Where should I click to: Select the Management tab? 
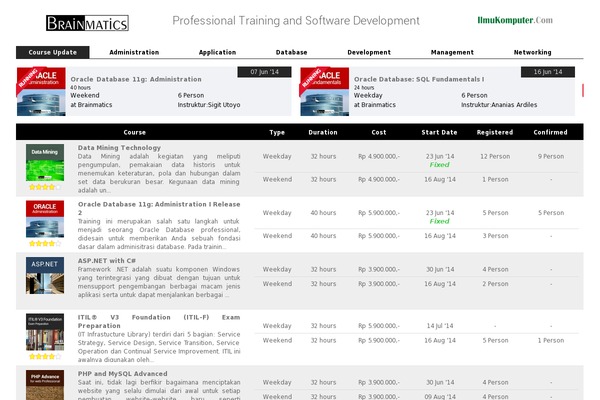point(452,52)
